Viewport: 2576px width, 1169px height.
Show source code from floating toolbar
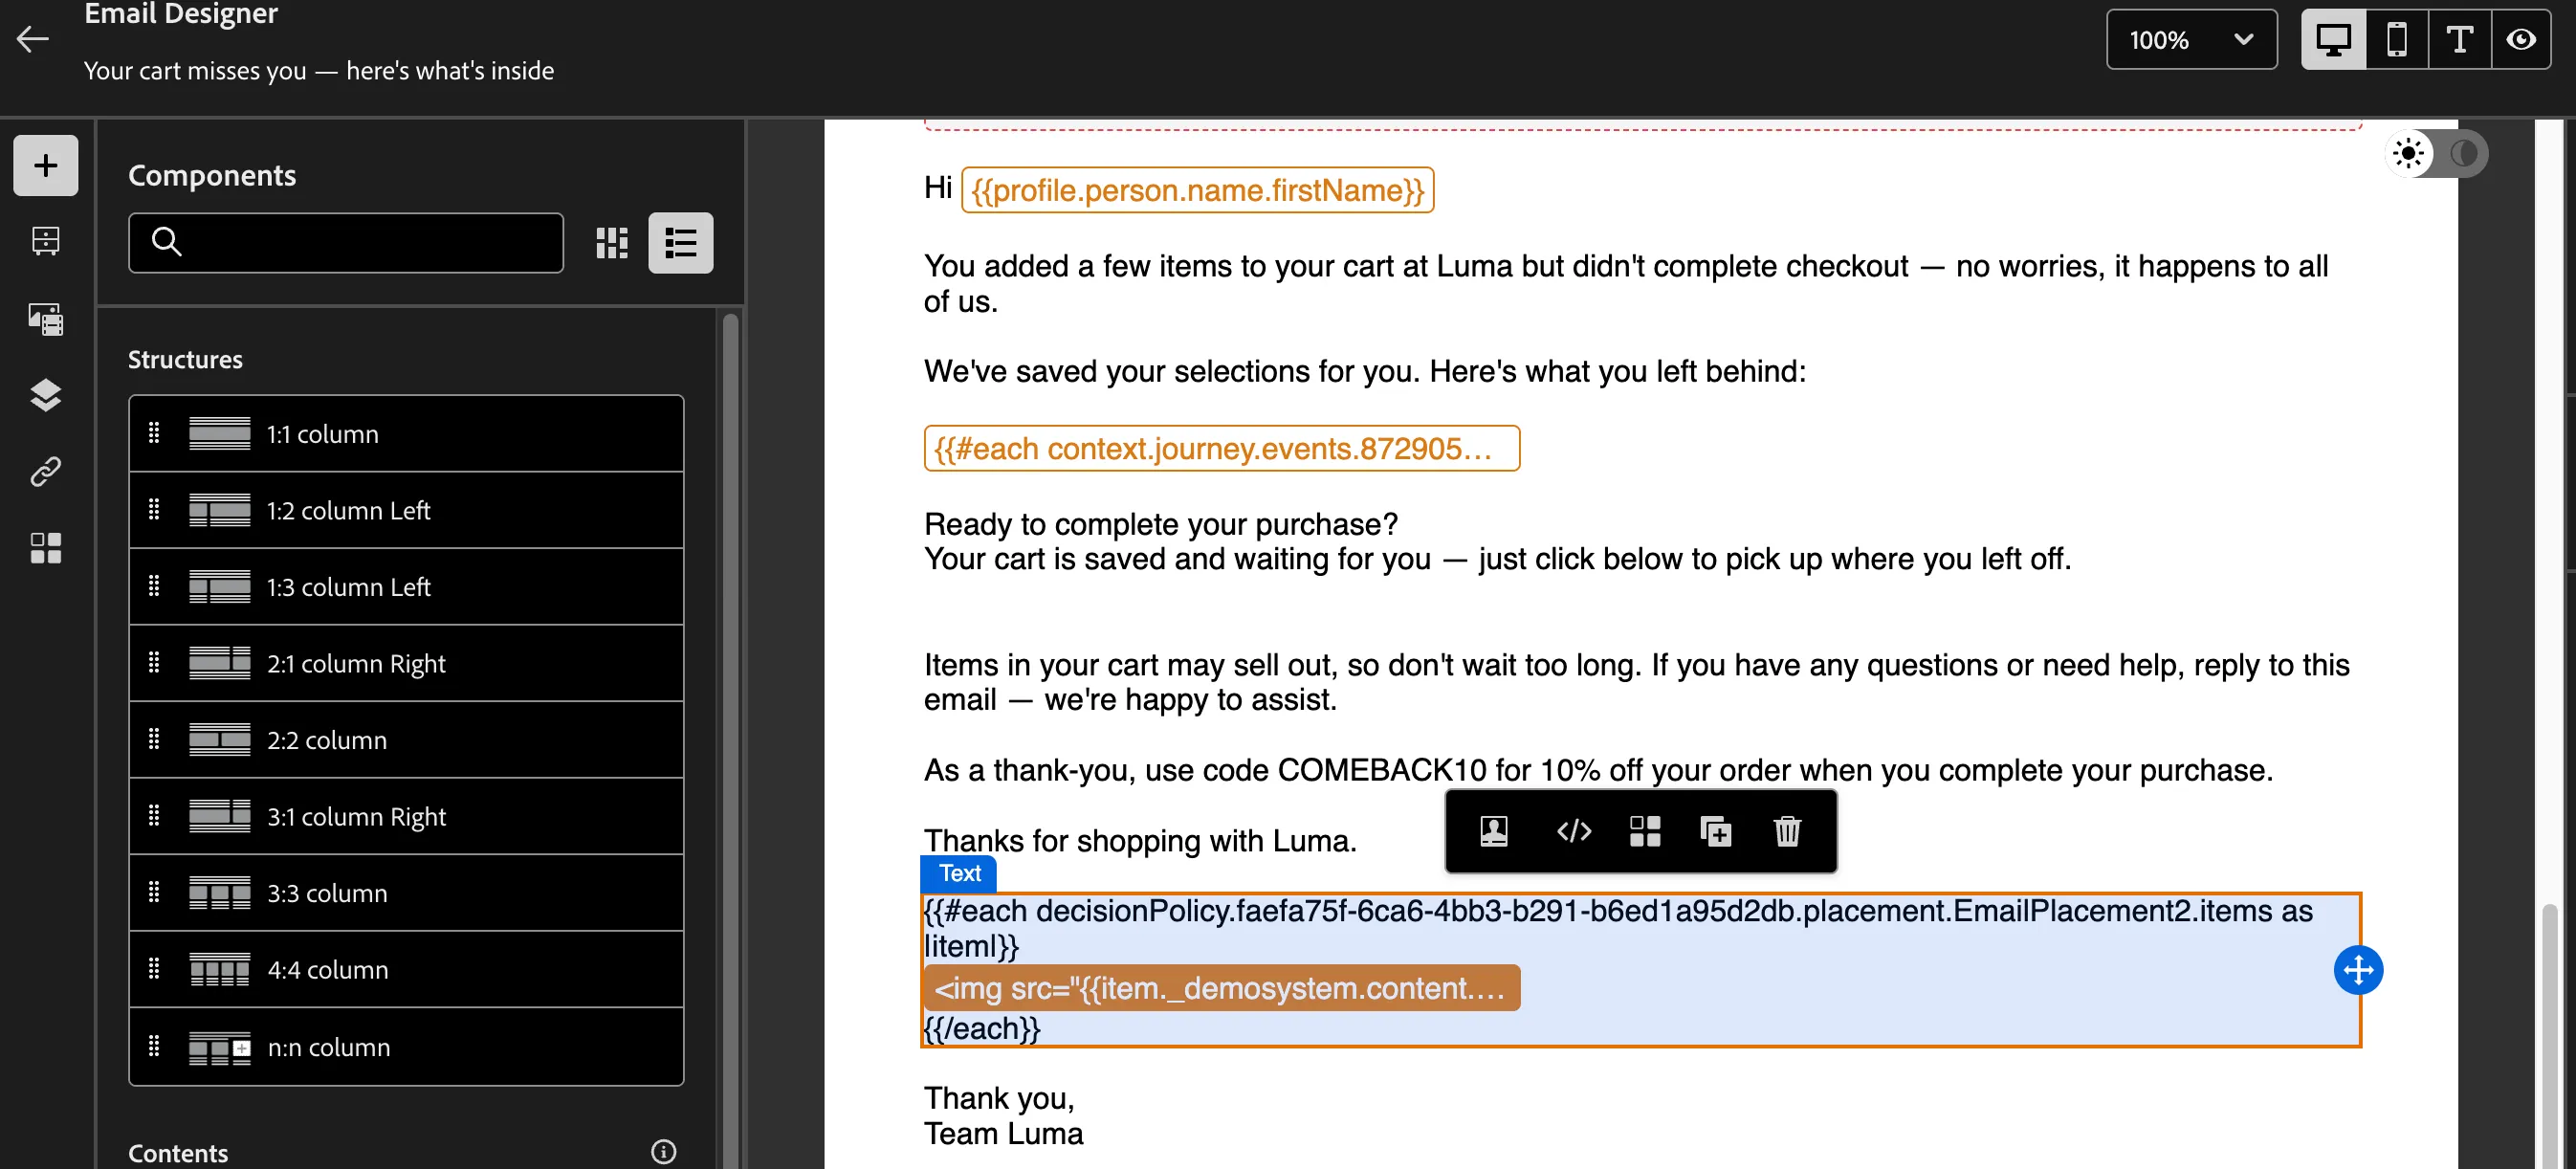click(1574, 831)
